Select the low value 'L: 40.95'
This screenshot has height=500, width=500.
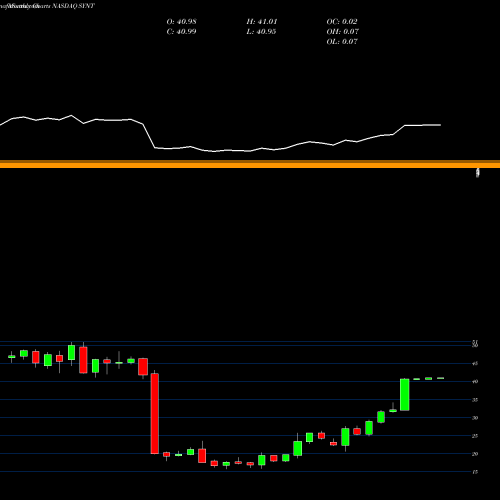[x=261, y=32]
